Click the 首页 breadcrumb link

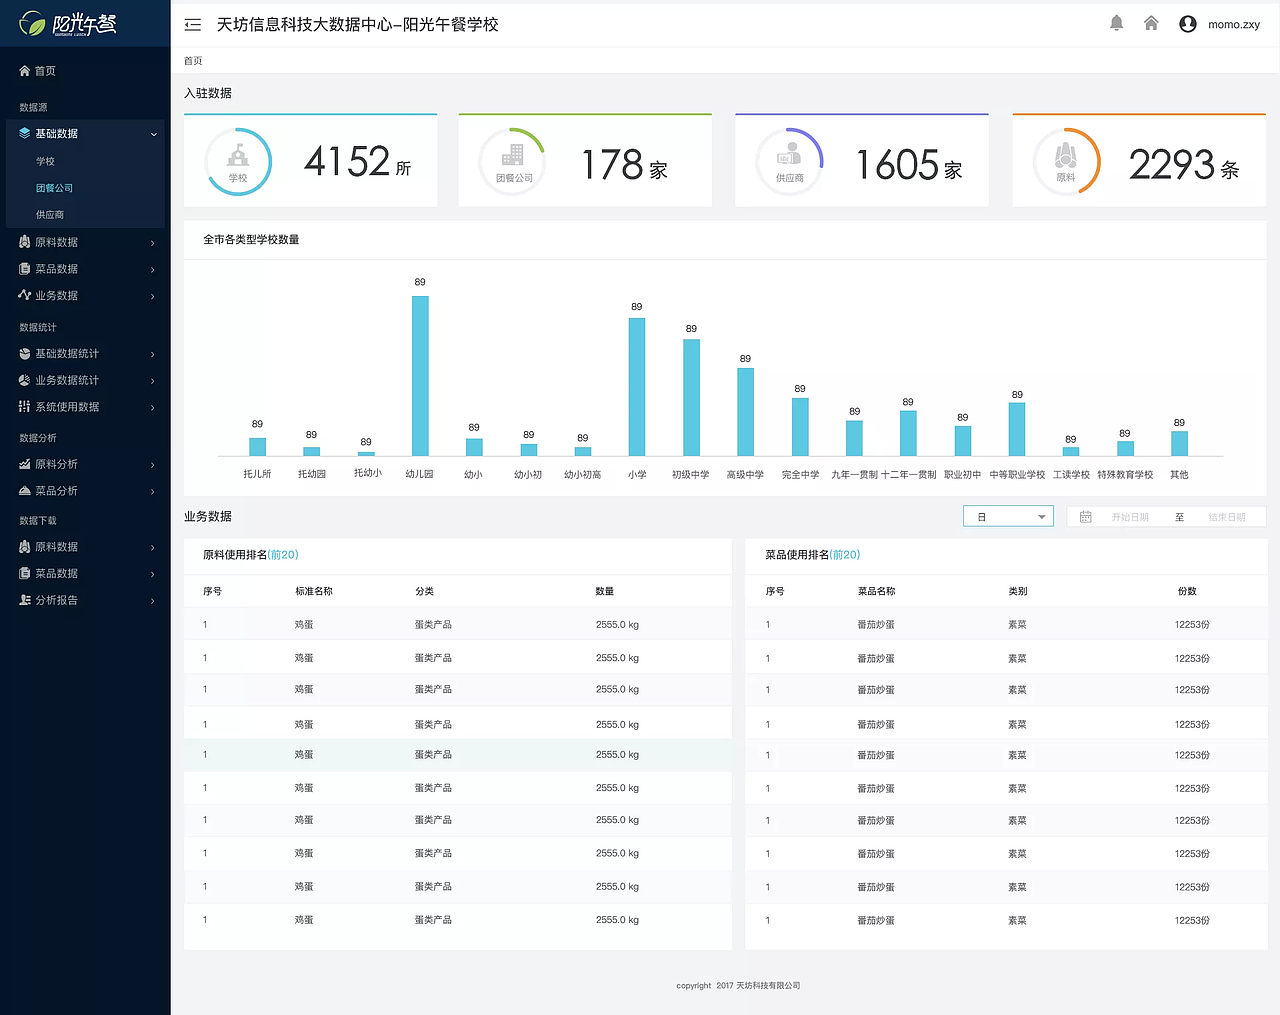(x=193, y=61)
